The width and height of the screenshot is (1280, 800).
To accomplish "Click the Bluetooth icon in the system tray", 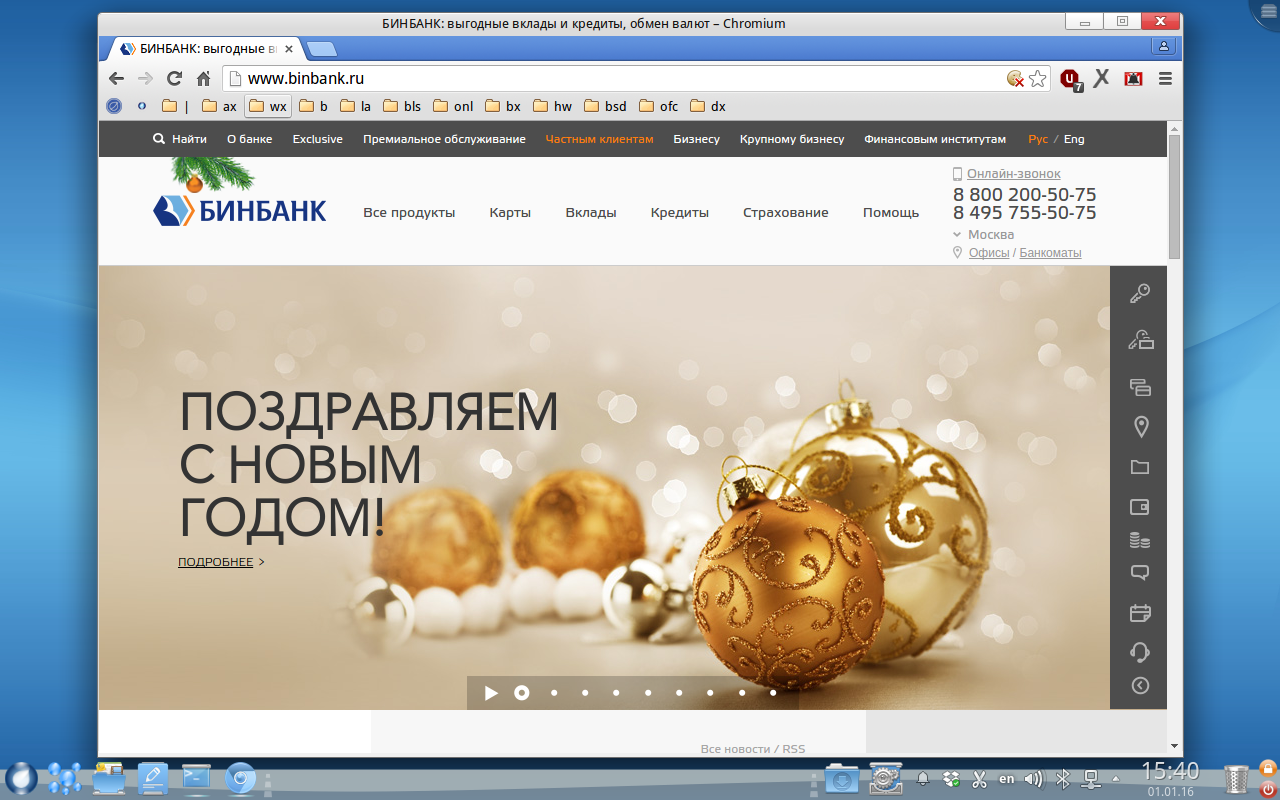I will click(x=1064, y=778).
